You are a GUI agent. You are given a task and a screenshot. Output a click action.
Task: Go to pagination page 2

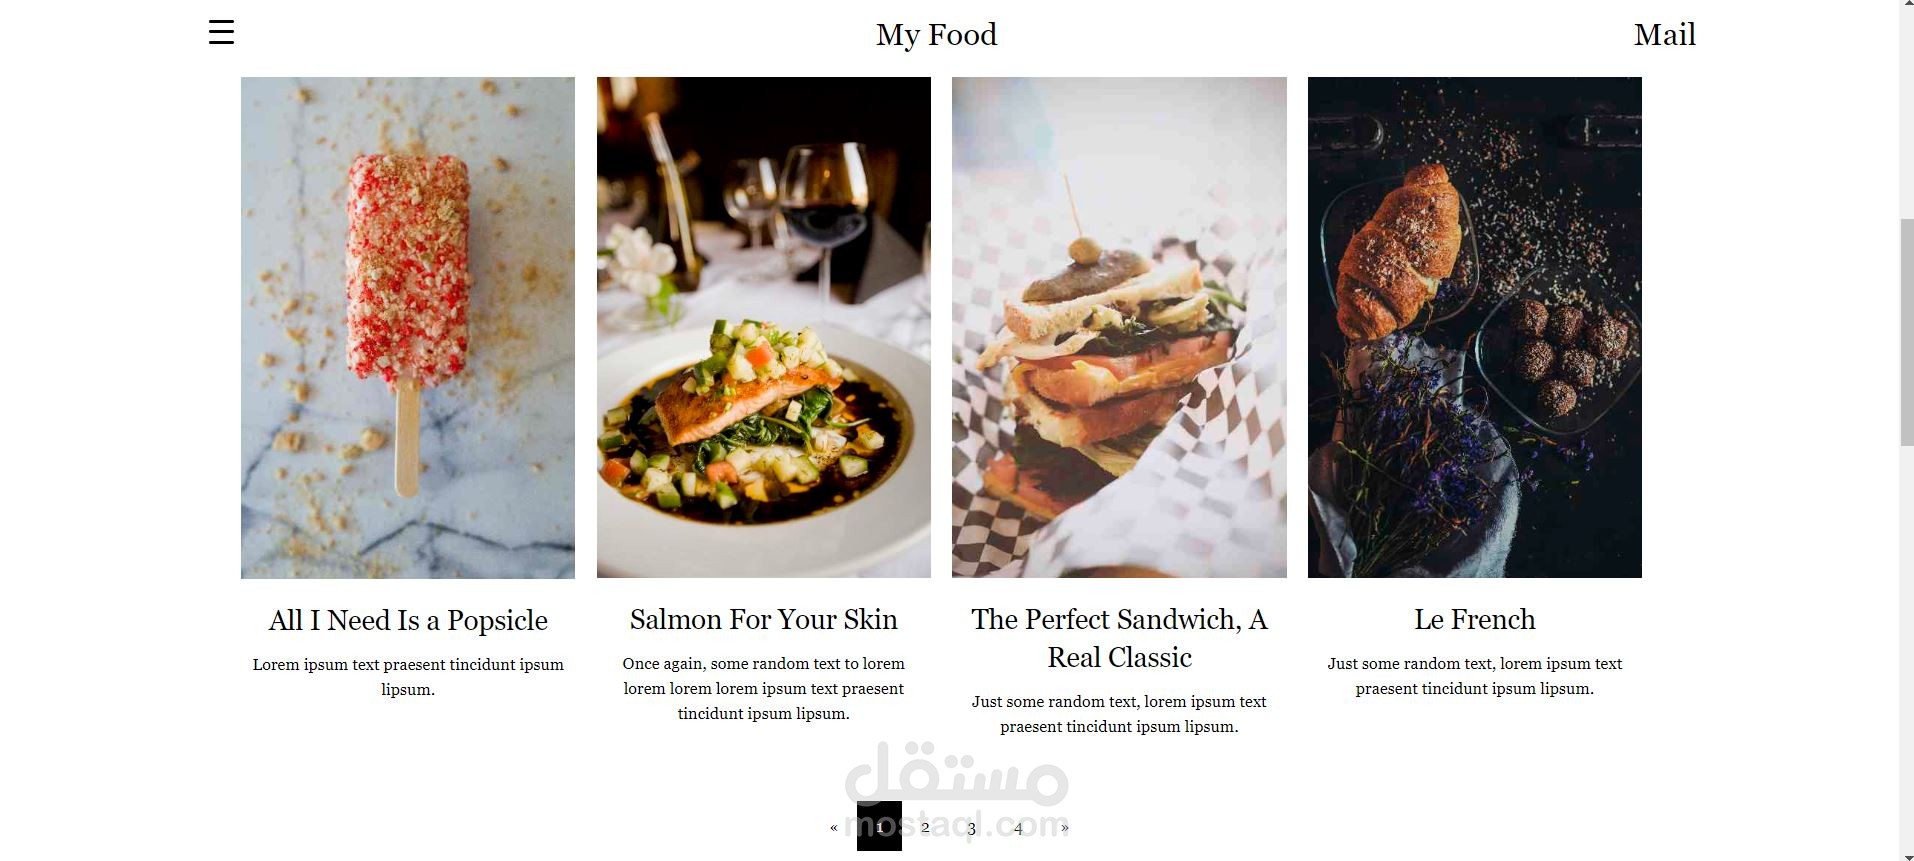(x=925, y=827)
